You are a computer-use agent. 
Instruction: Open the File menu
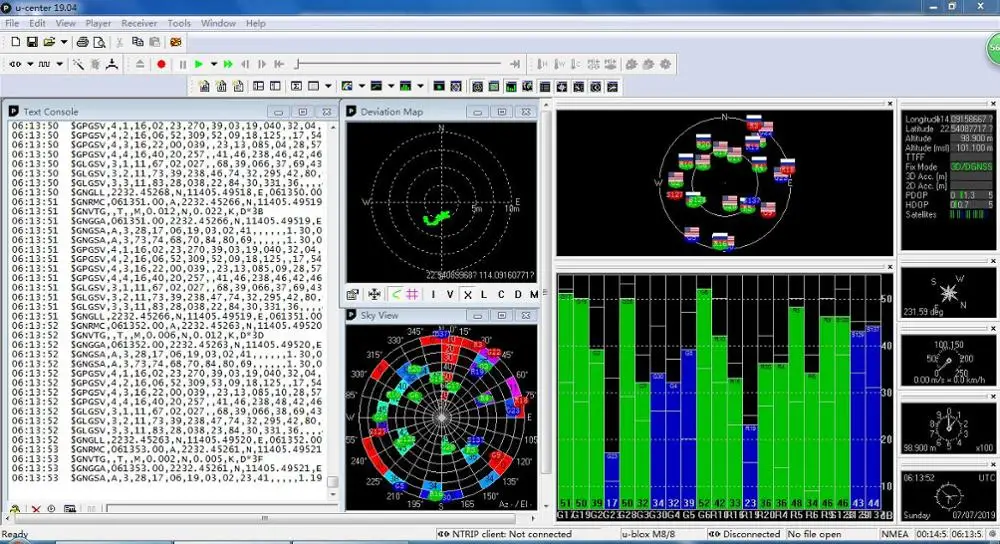[x=12, y=23]
